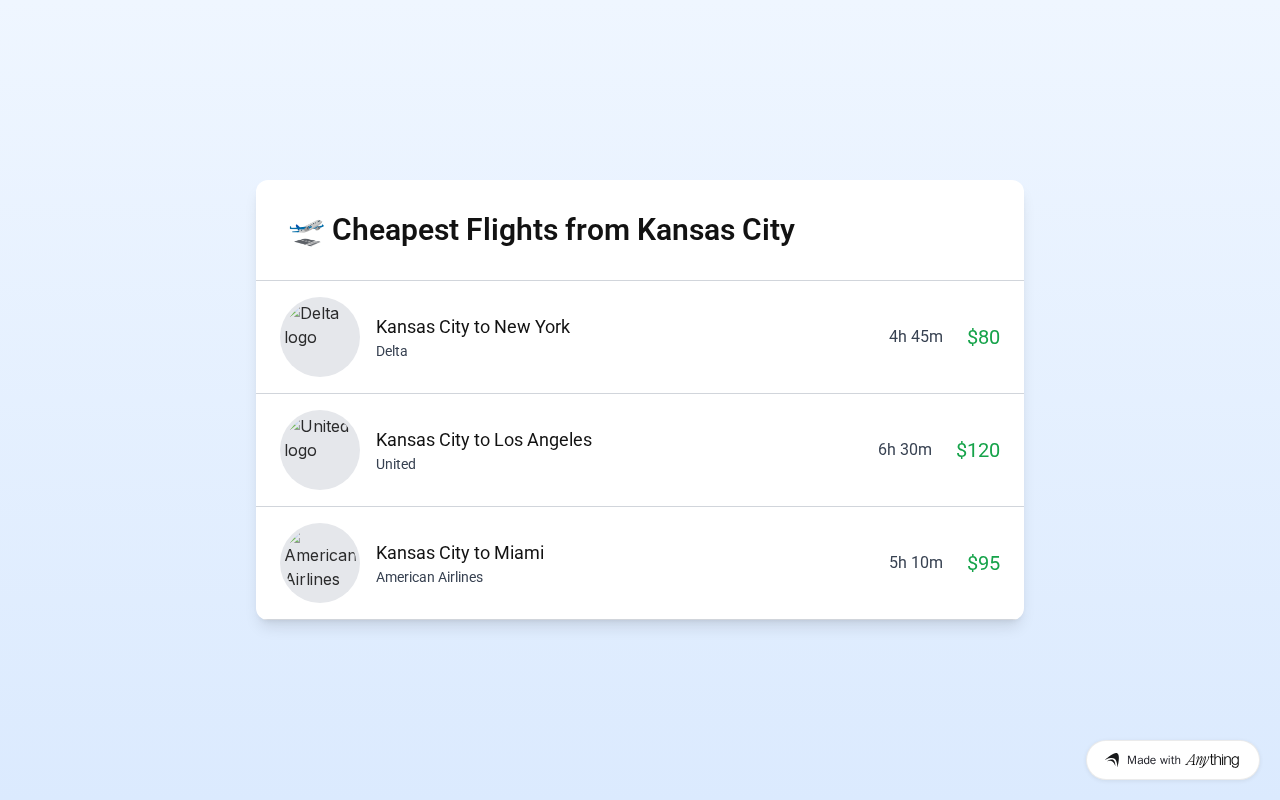The width and height of the screenshot is (1280, 800).
Task: Click the American Airlines name label
Action: (429, 577)
